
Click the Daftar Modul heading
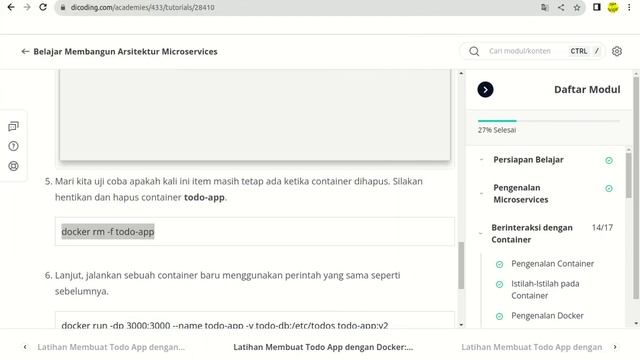click(587, 89)
